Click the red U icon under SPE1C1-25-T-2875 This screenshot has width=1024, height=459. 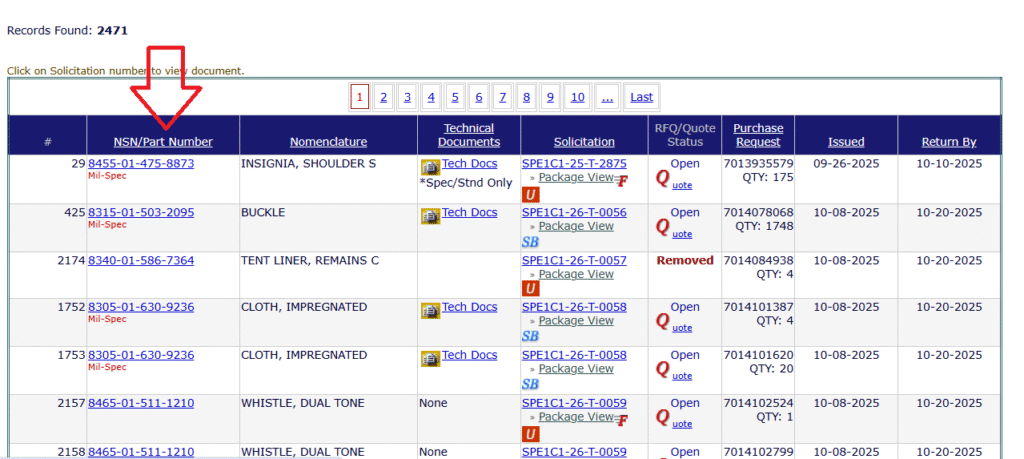coord(531,194)
